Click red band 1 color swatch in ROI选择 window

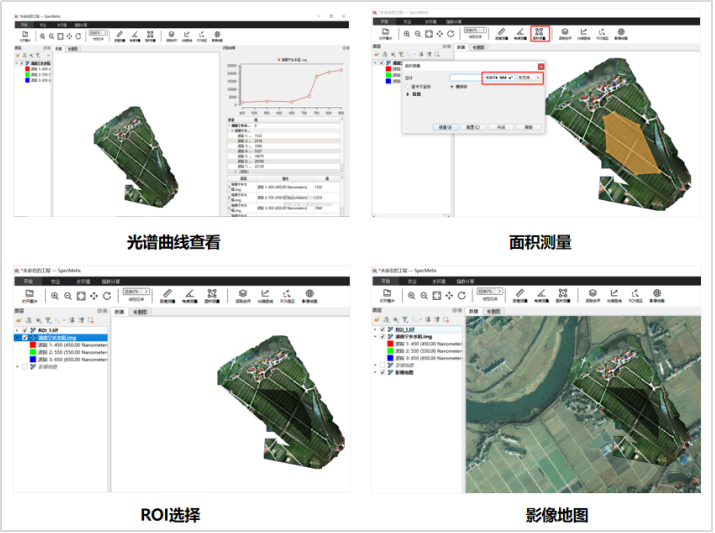pyautogui.click(x=35, y=345)
